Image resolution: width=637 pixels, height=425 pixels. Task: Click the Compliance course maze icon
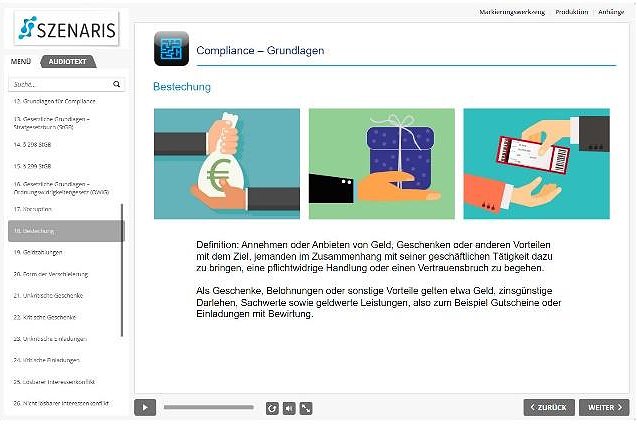tap(171, 50)
